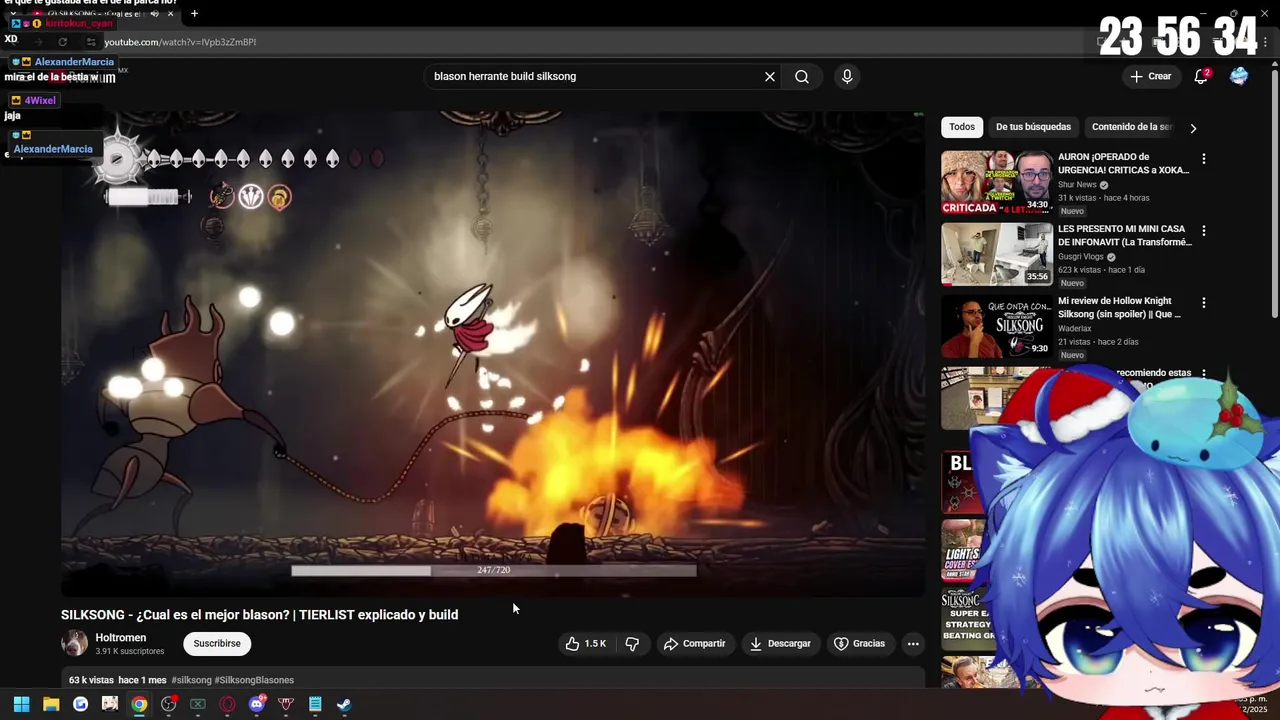Viewport: 1280px width, 720px height.
Task: Open OBS Studio from the taskbar
Action: pos(169,704)
